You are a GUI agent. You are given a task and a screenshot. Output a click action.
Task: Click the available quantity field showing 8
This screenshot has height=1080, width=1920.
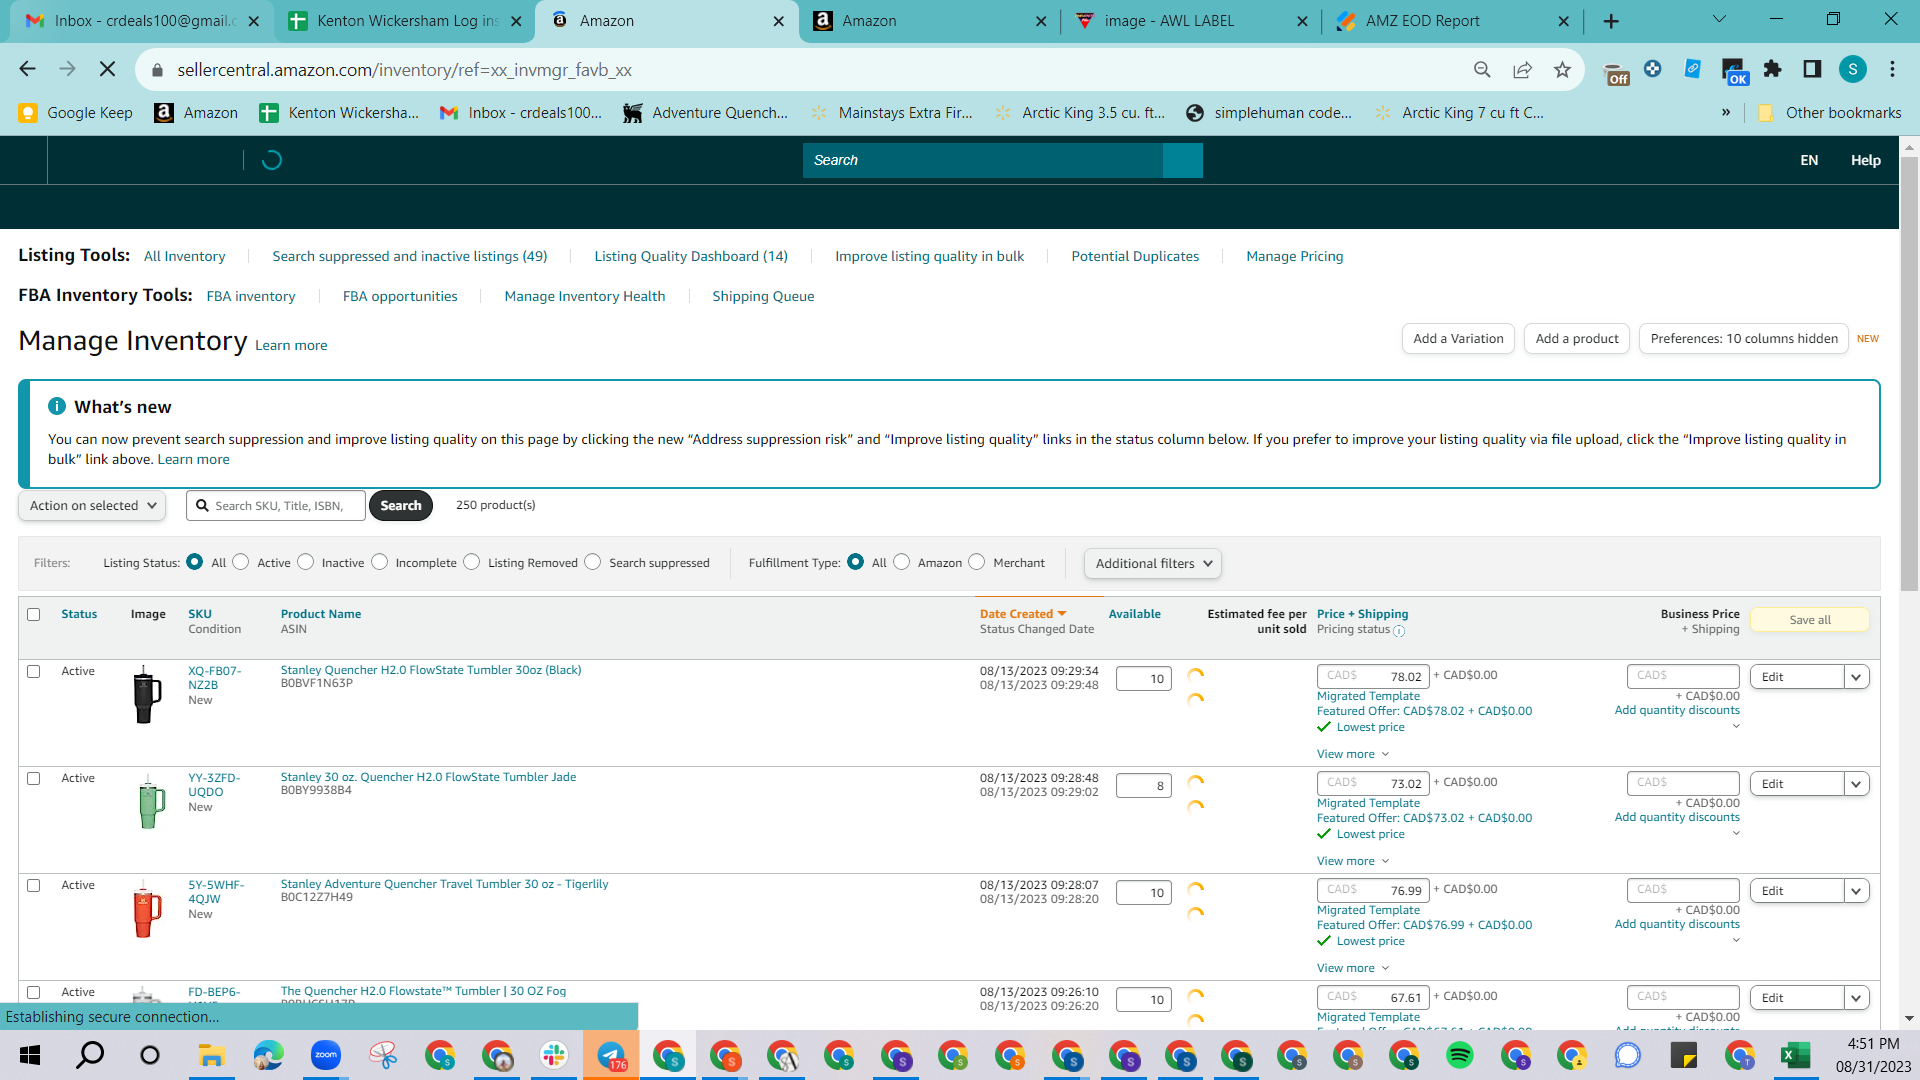1143,785
